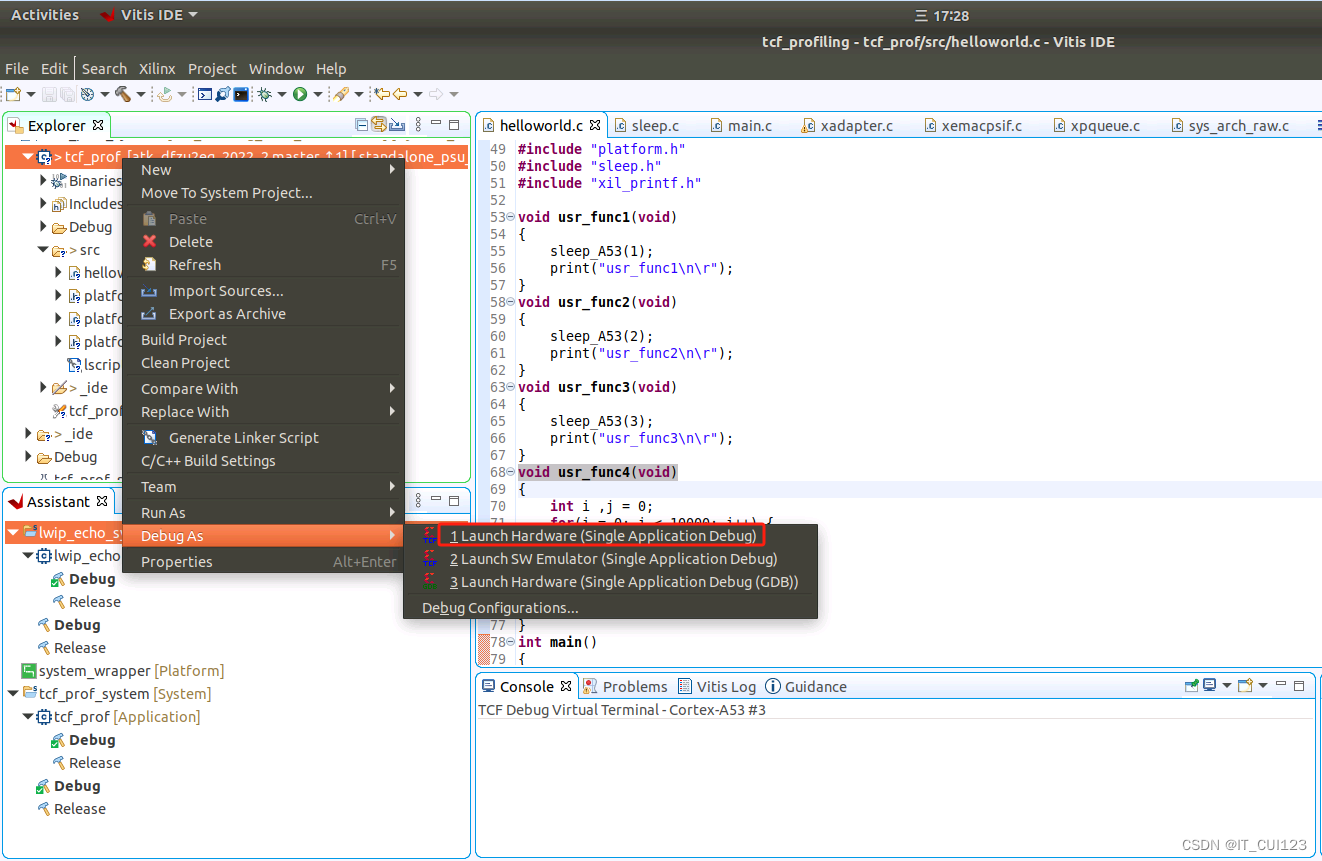1322x861 pixels.
Task: Open Debug bug dropdown arrow
Action: click(282, 94)
